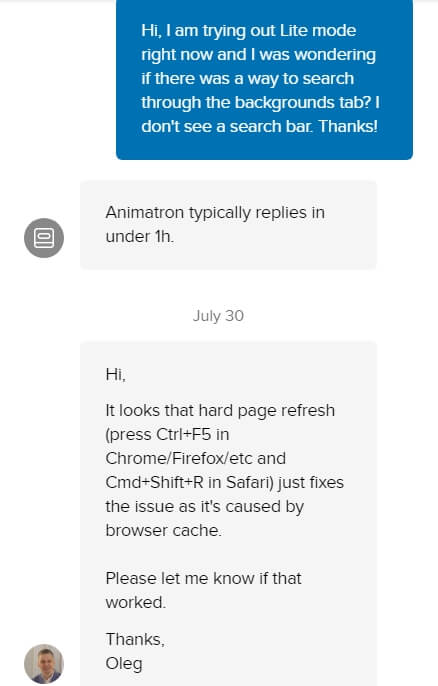438x686 pixels.
Task: Click the 'Chrome/Firefox/etc' text
Action: point(179,458)
